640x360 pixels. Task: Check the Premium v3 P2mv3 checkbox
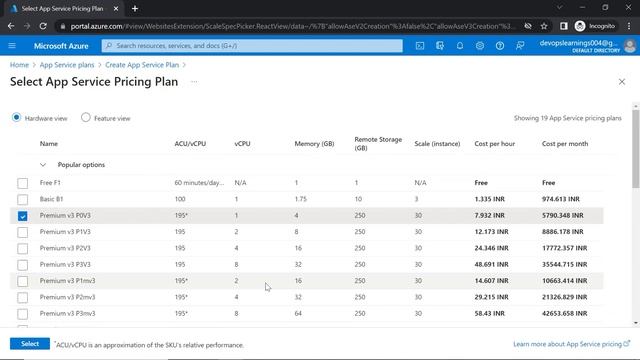[22, 297]
